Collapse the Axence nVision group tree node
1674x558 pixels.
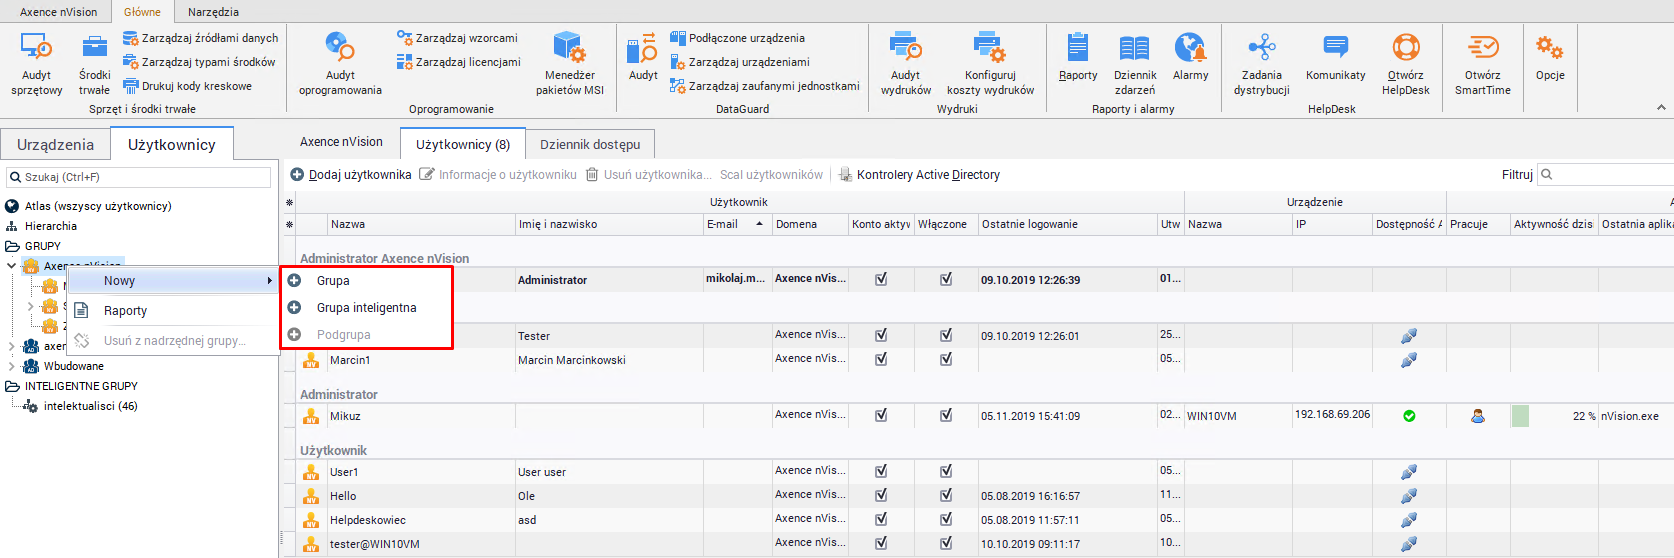click(x=12, y=266)
